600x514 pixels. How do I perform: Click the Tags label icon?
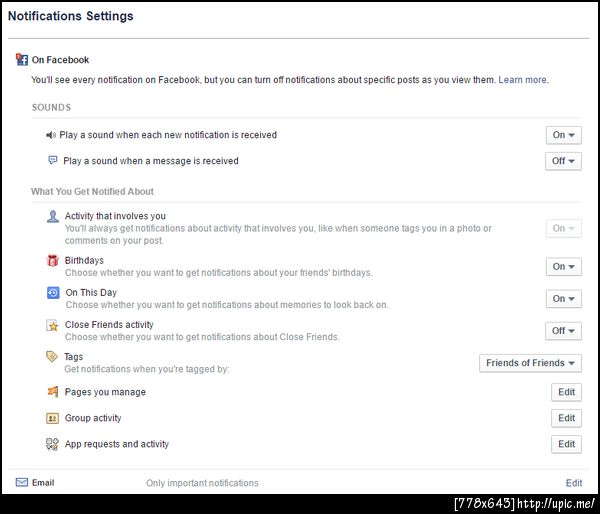(53, 357)
